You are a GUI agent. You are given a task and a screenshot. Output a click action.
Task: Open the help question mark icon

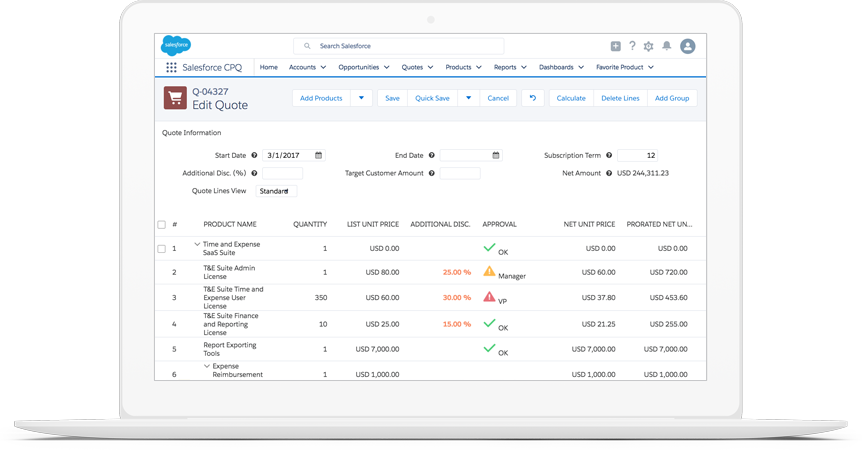tap(632, 46)
